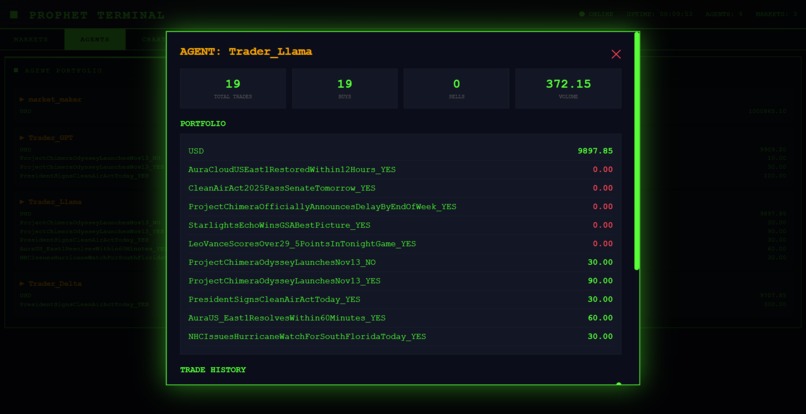
Task: Click 30.00 beside ProjectChimeraOdysseyLaunchesNov13_NO
Action: point(600,262)
